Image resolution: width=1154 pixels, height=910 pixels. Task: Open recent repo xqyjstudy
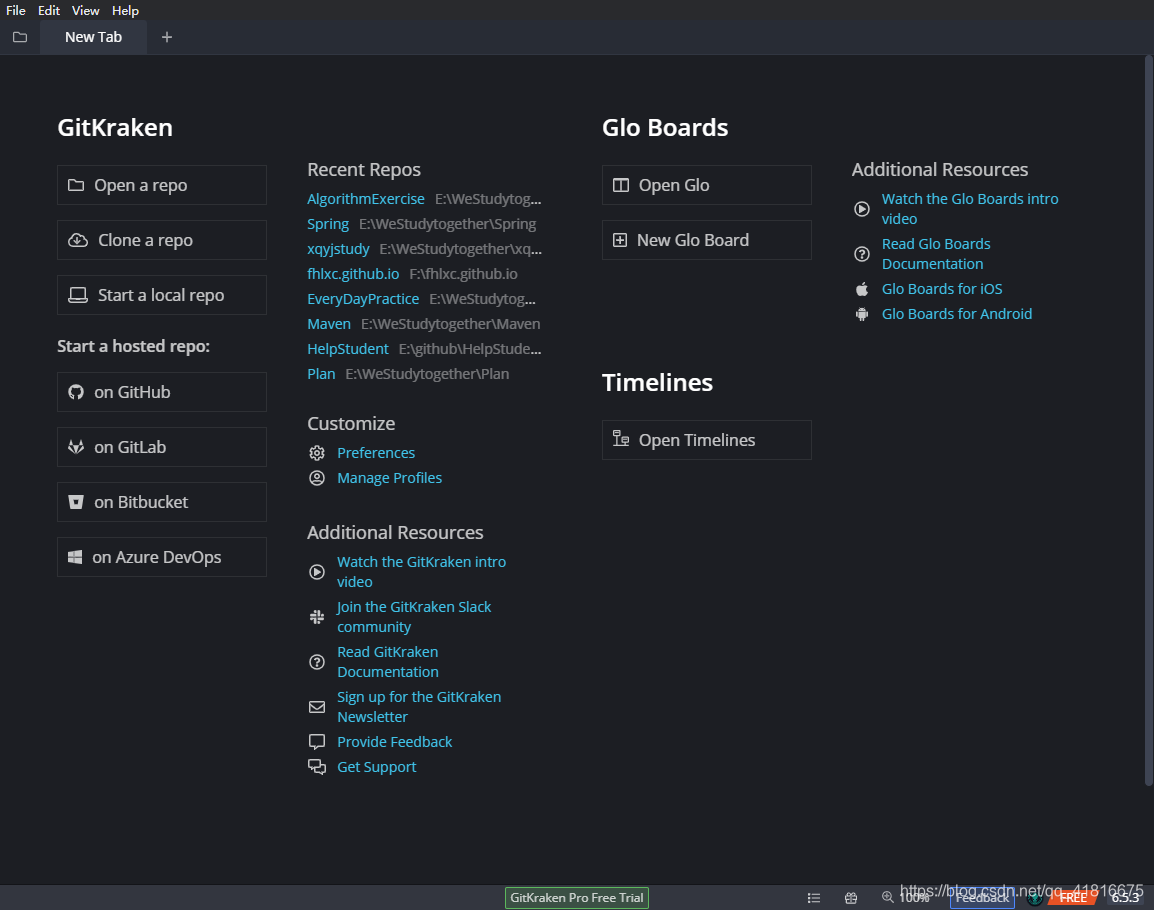tap(338, 249)
